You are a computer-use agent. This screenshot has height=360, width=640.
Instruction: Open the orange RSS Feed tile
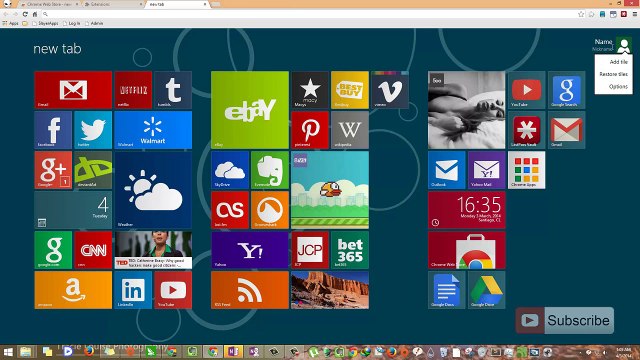(x=250, y=290)
